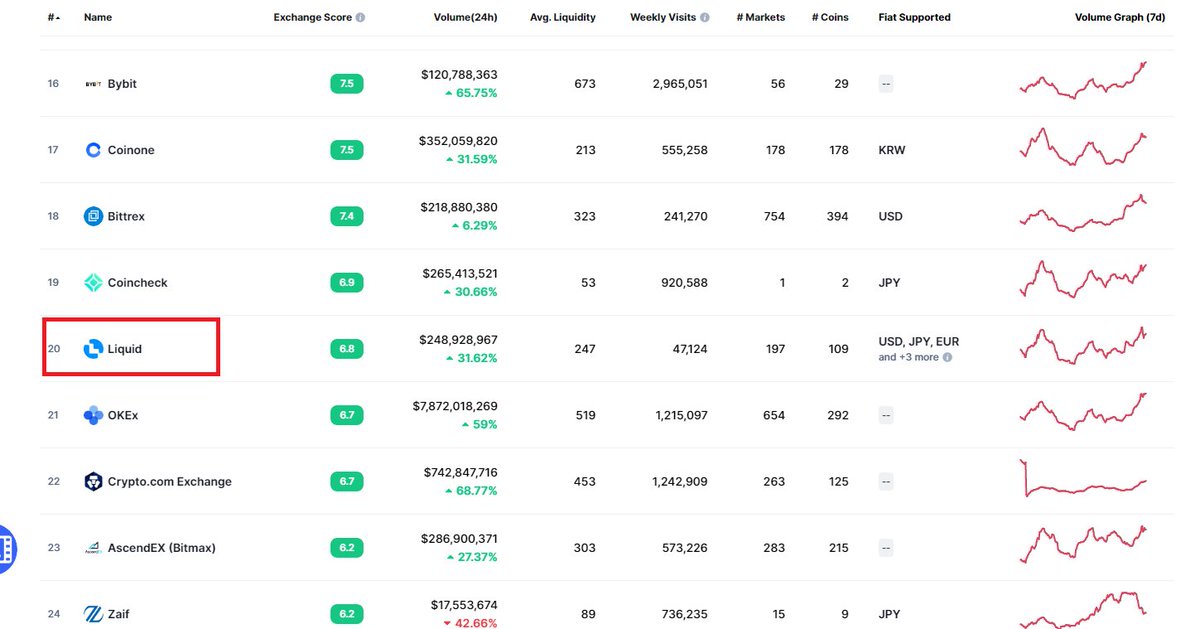Viewport: 1200px width, 629px height.
Task: Sort table by rank number column
Action: pos(53,17)
